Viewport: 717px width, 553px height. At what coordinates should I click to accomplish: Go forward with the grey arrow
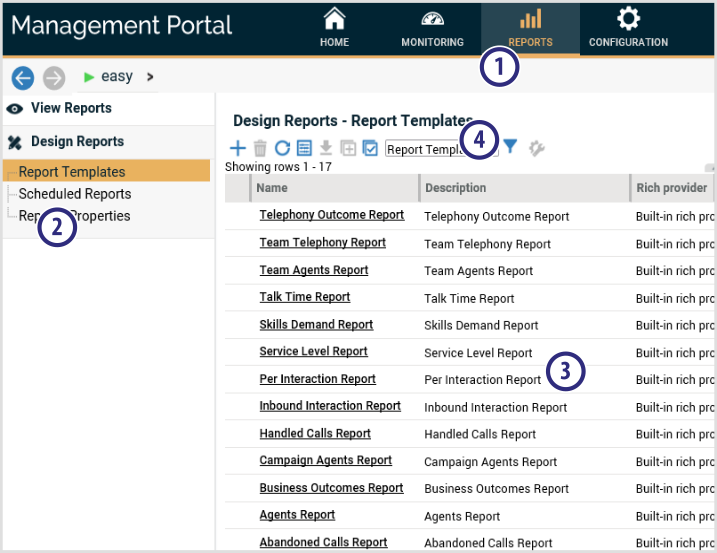(x=54, y=78)
